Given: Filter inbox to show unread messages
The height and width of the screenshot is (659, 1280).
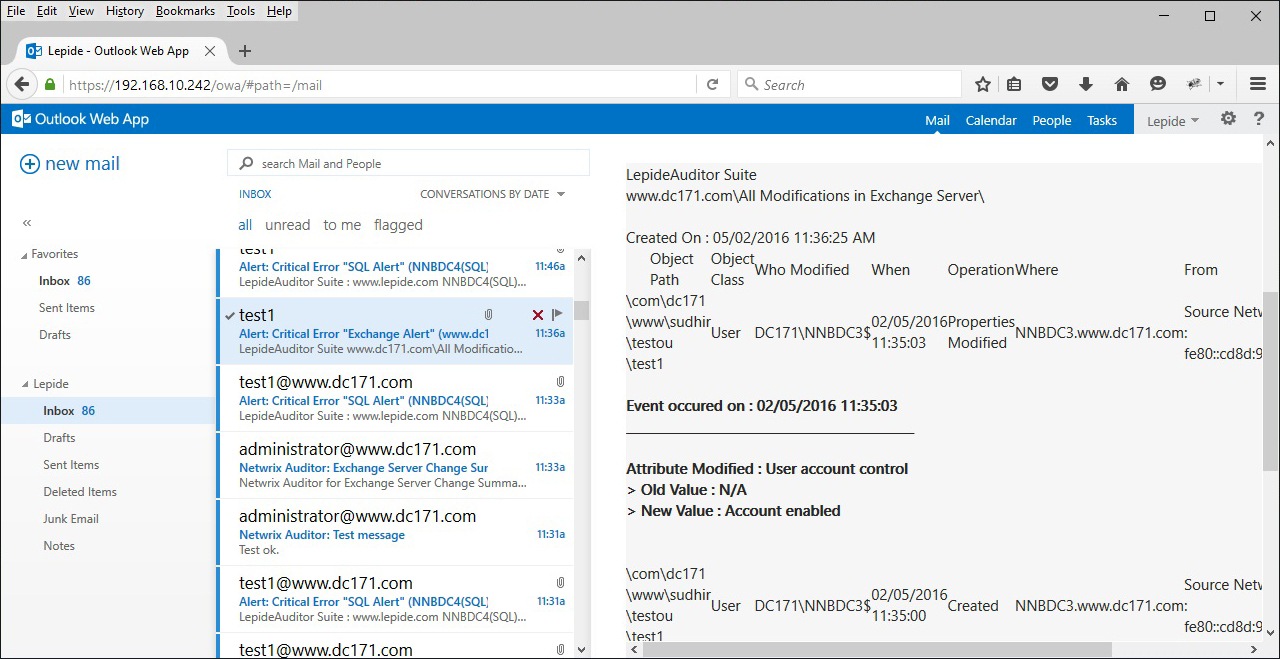Looking at the screenshot, I should tap(287, 224).
